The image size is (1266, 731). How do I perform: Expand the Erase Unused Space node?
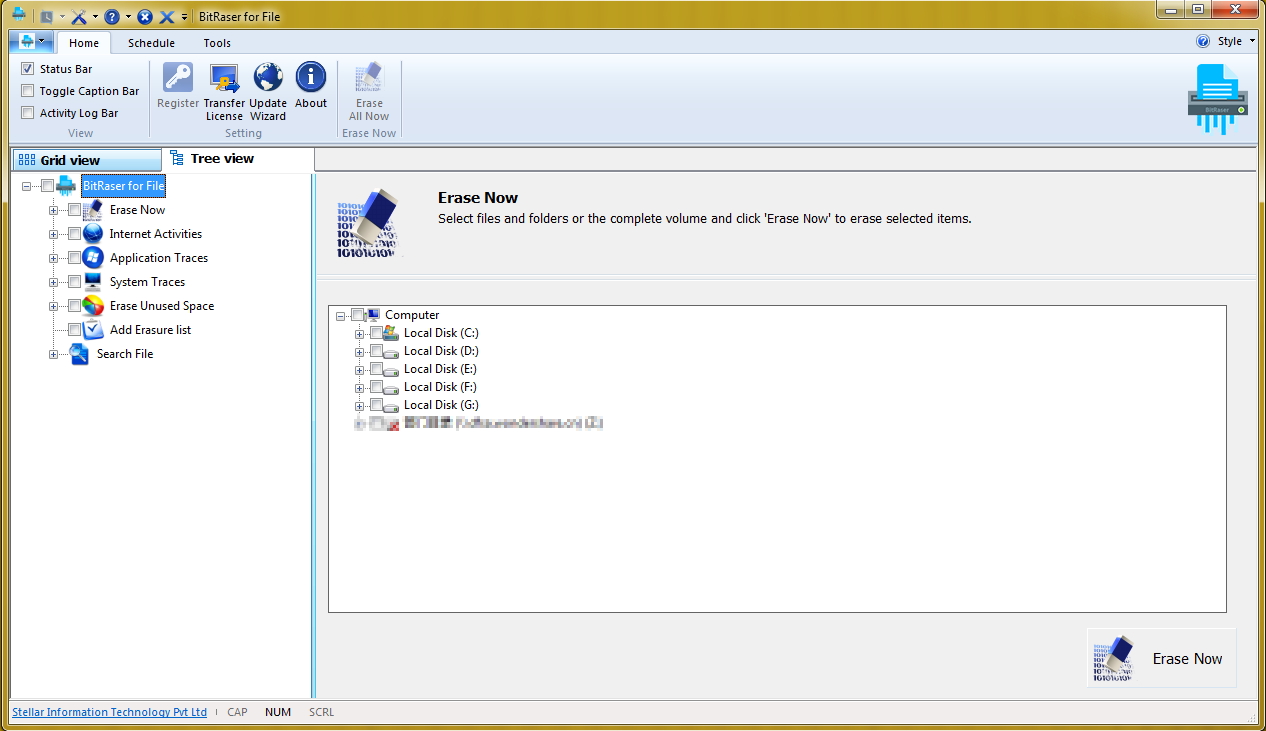(54, 306)
